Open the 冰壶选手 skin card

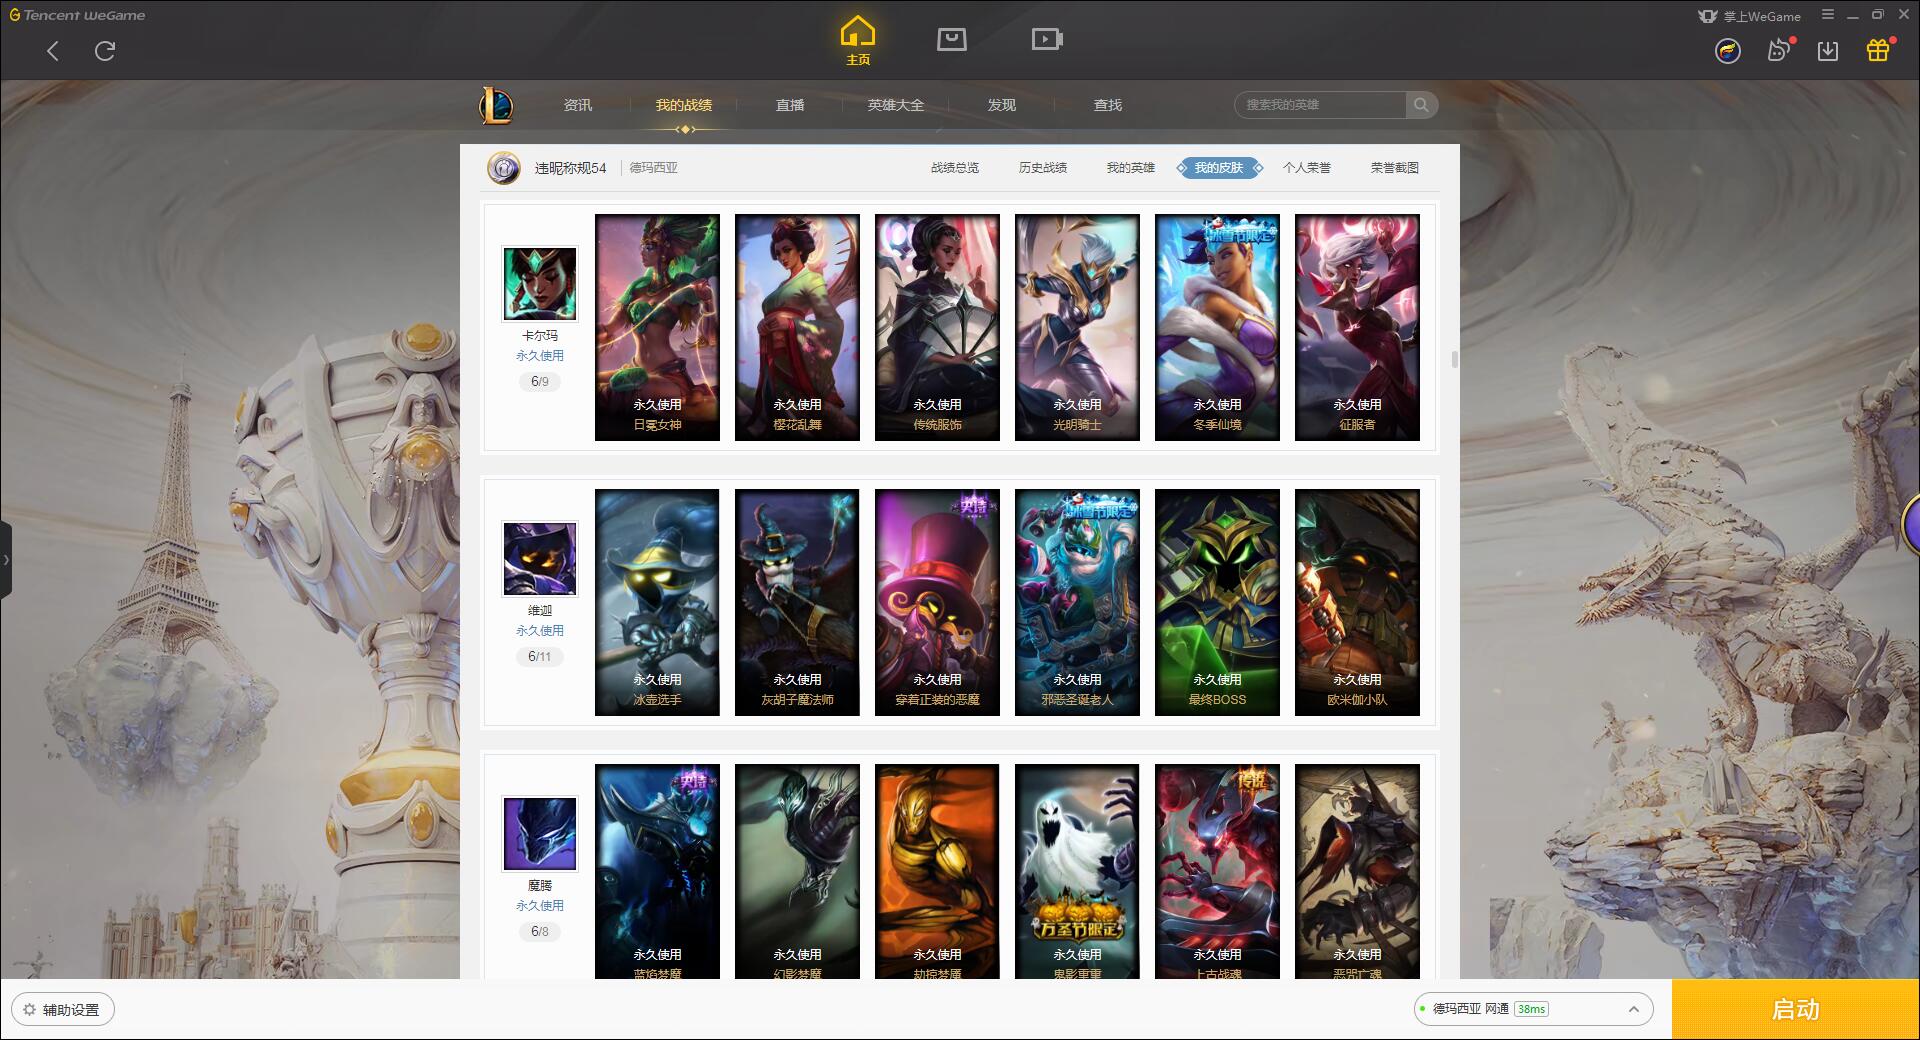point(657,602)
